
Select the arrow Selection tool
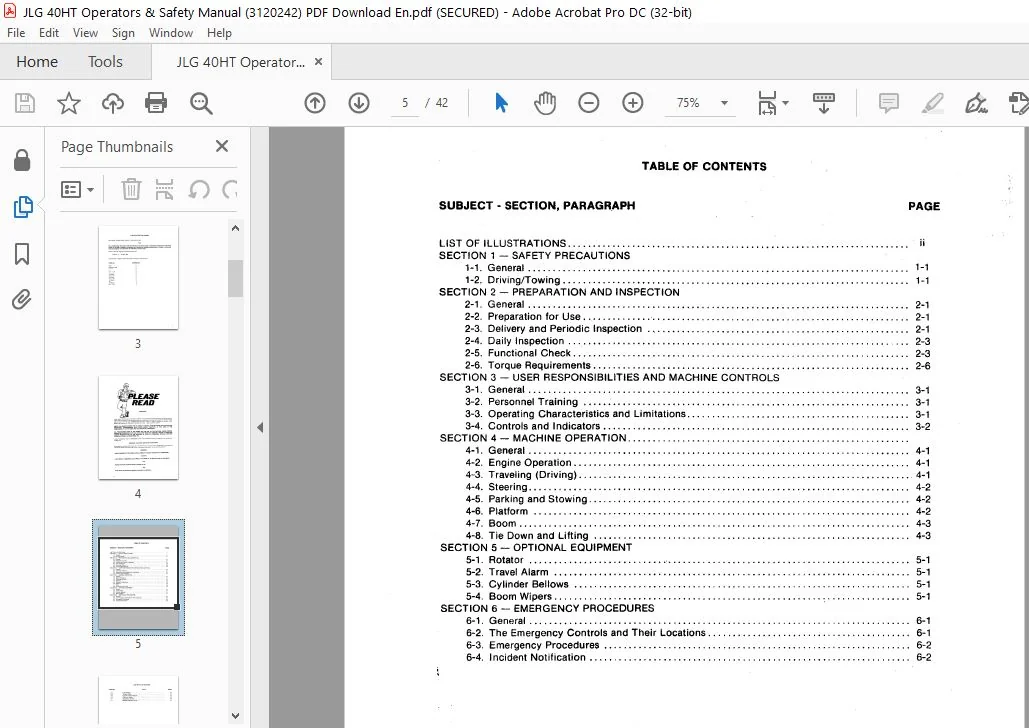click(501, 103)
